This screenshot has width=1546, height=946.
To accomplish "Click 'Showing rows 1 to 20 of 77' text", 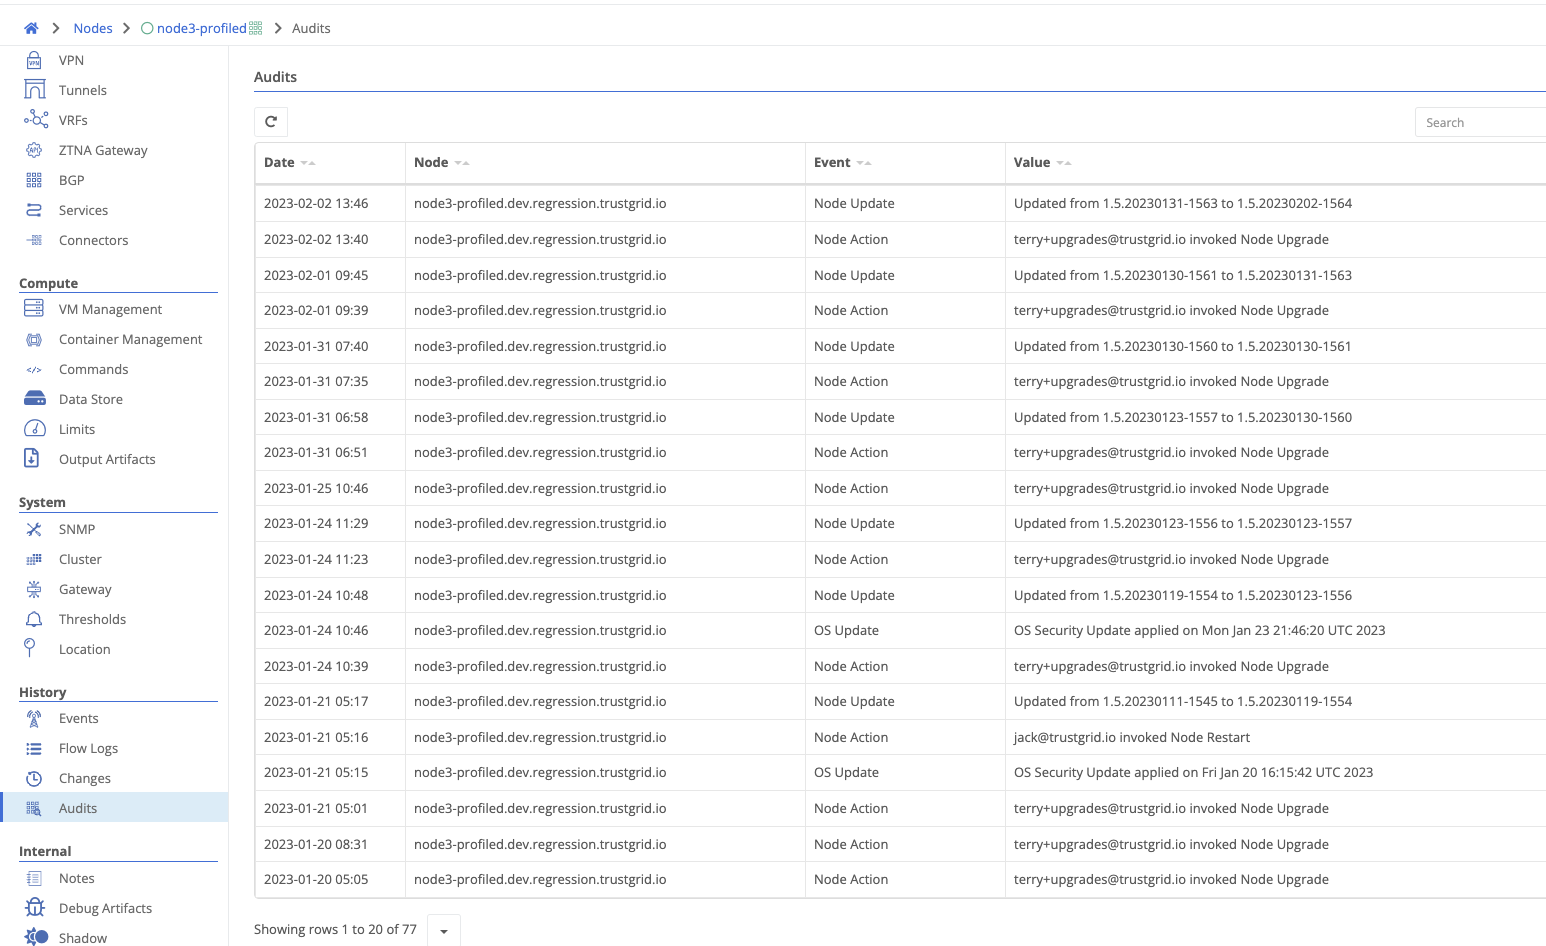I will pos(335,929).
